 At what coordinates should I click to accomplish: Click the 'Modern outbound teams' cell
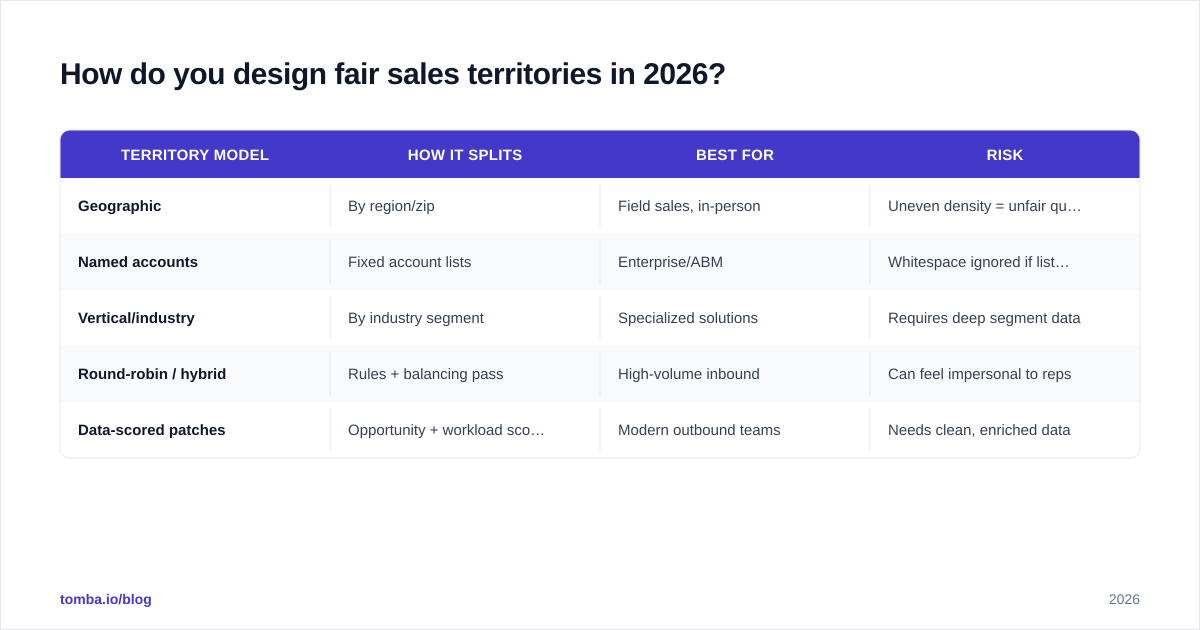pos(735,430)
